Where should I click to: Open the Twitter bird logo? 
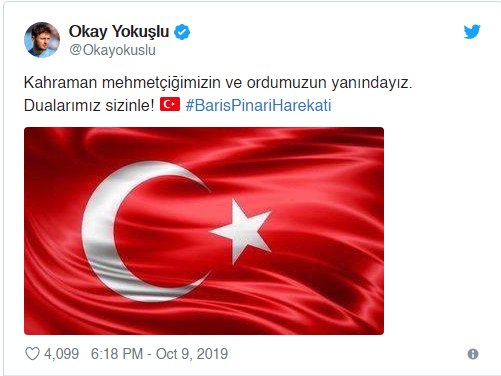(472, 32)
